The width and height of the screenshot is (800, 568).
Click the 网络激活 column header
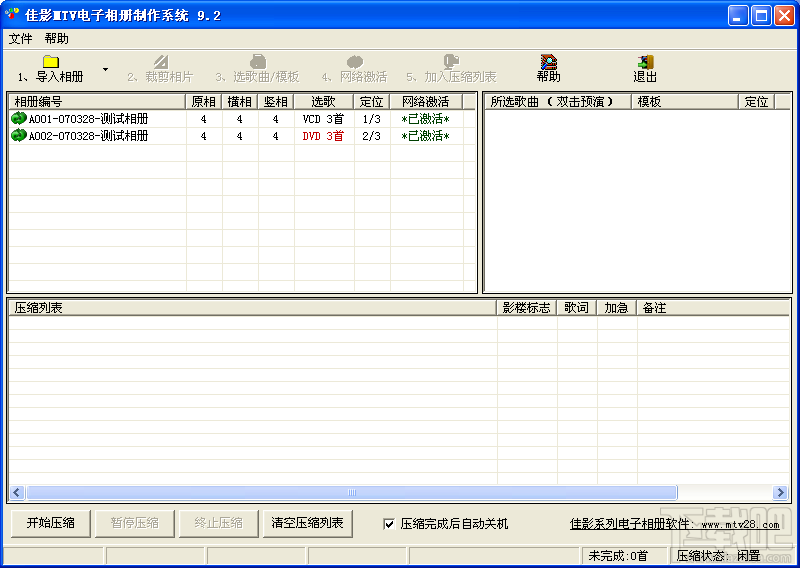426,102
